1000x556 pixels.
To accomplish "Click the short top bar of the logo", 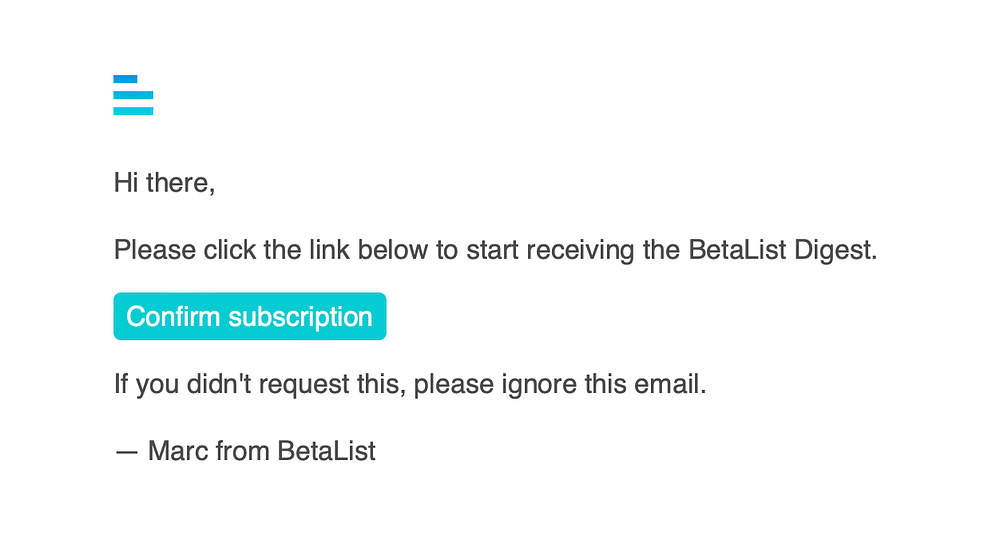I will (x=126, y=79).
